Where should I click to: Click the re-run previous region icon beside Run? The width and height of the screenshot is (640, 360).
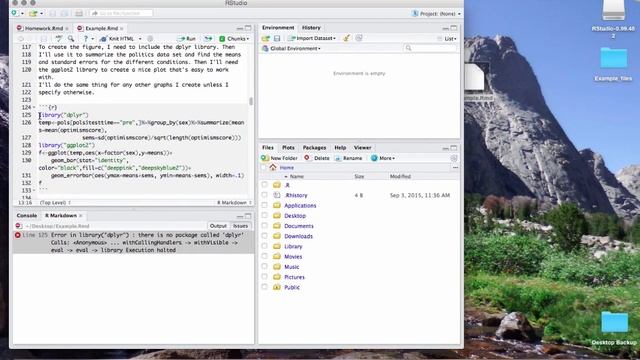pos(208,38)
